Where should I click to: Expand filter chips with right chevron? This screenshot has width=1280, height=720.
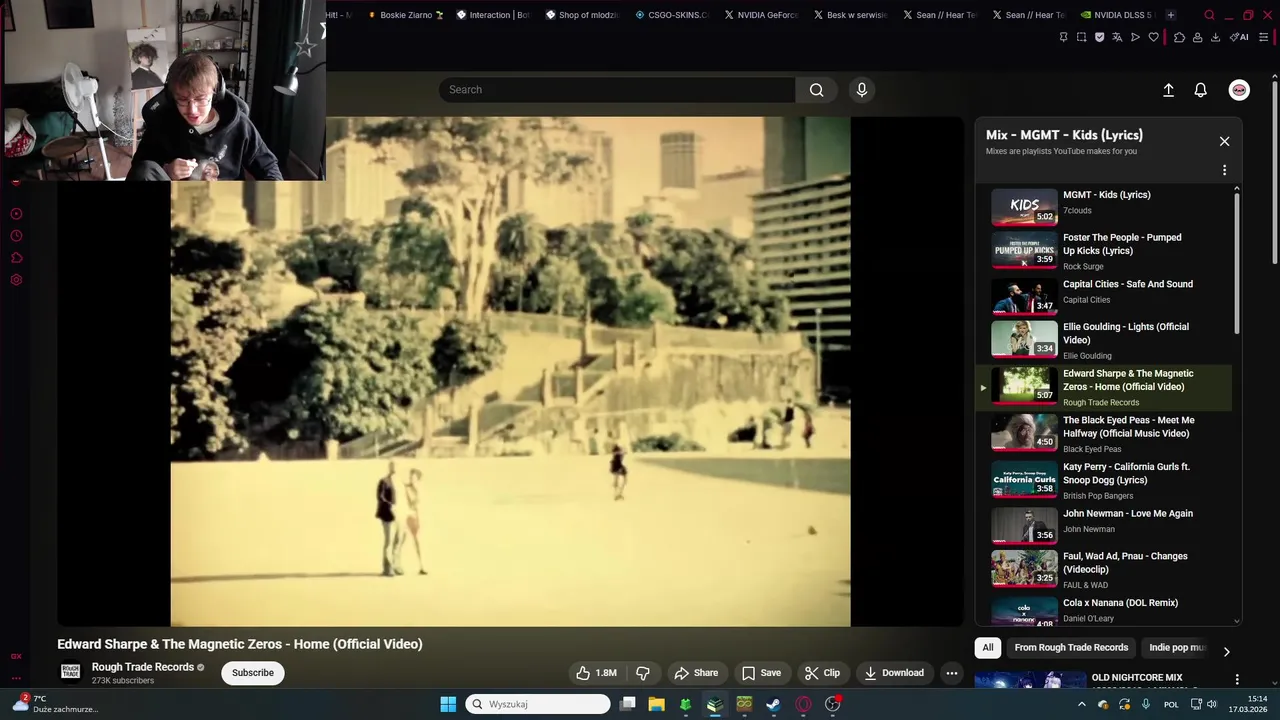click(1226, 652)
